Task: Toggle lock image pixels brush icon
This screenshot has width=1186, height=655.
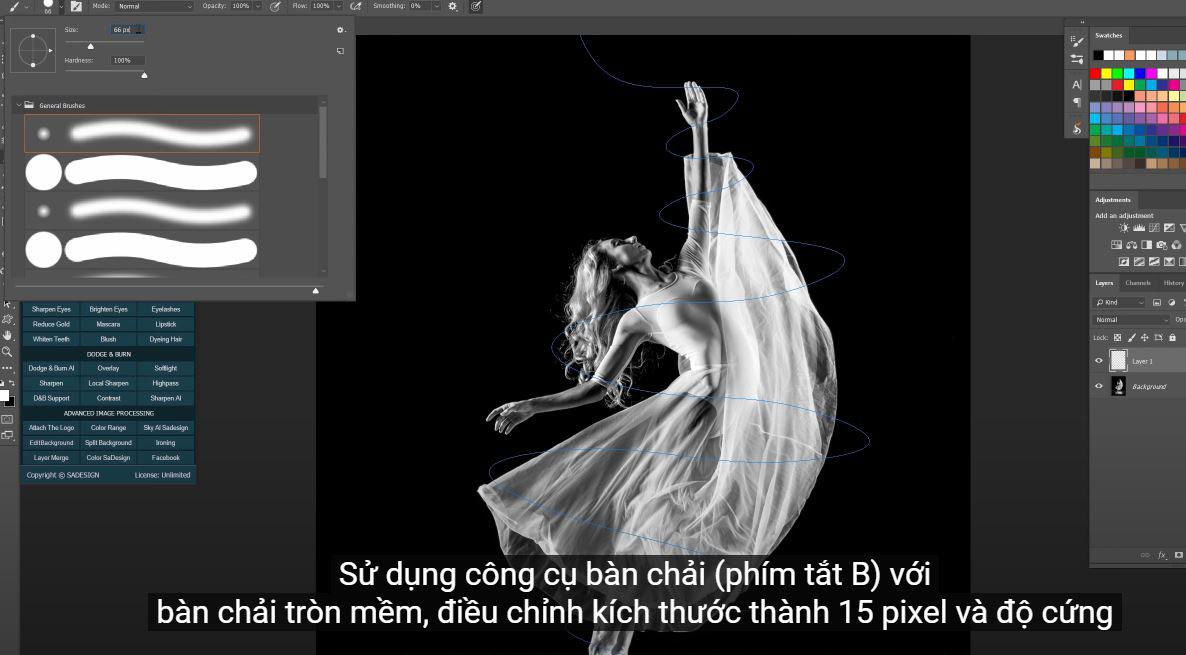Action: tap(1132, 337)
